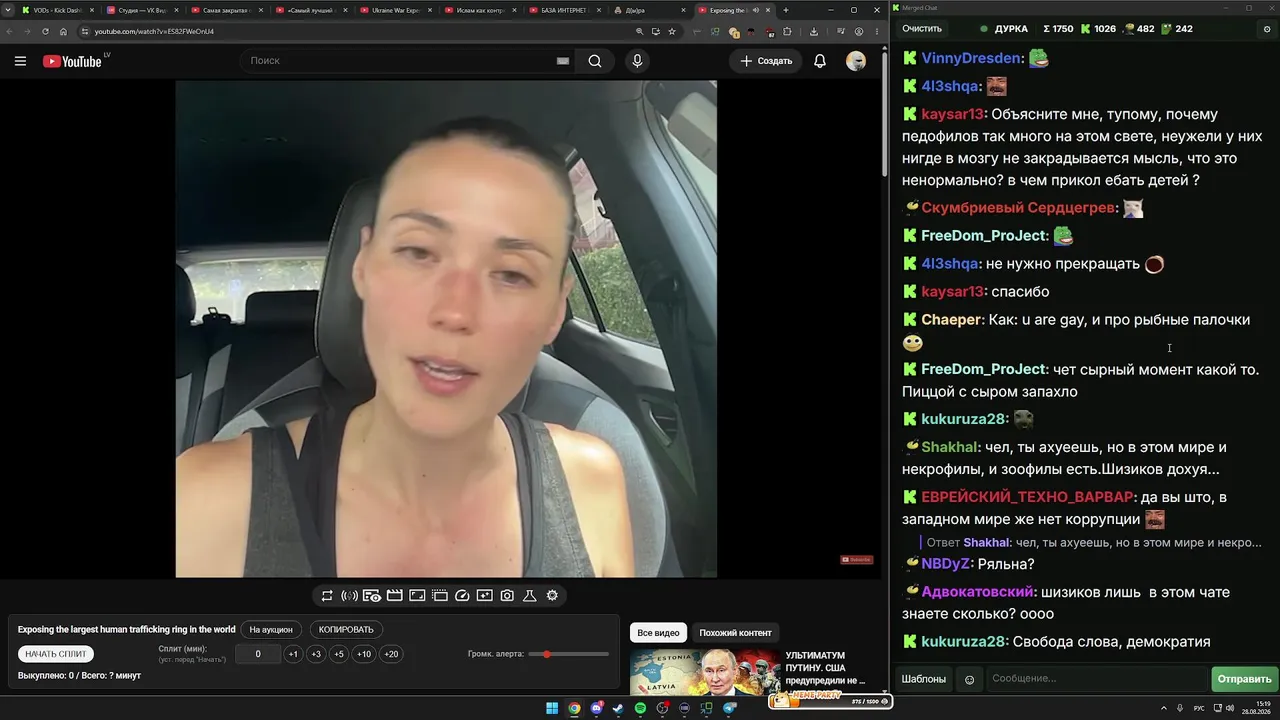Reload the browser page
This screenshot has height=720, width=1280.
pos(45,31)
